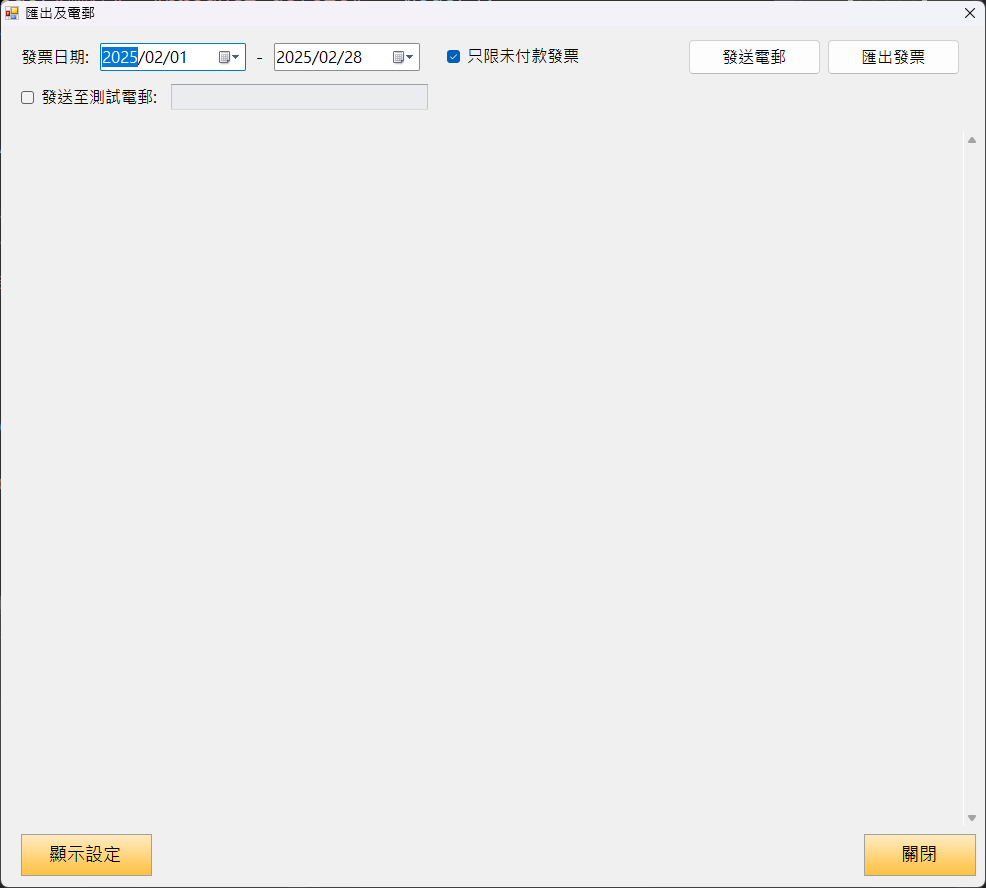Click the scrollbar down arrow

coord(971,818)
